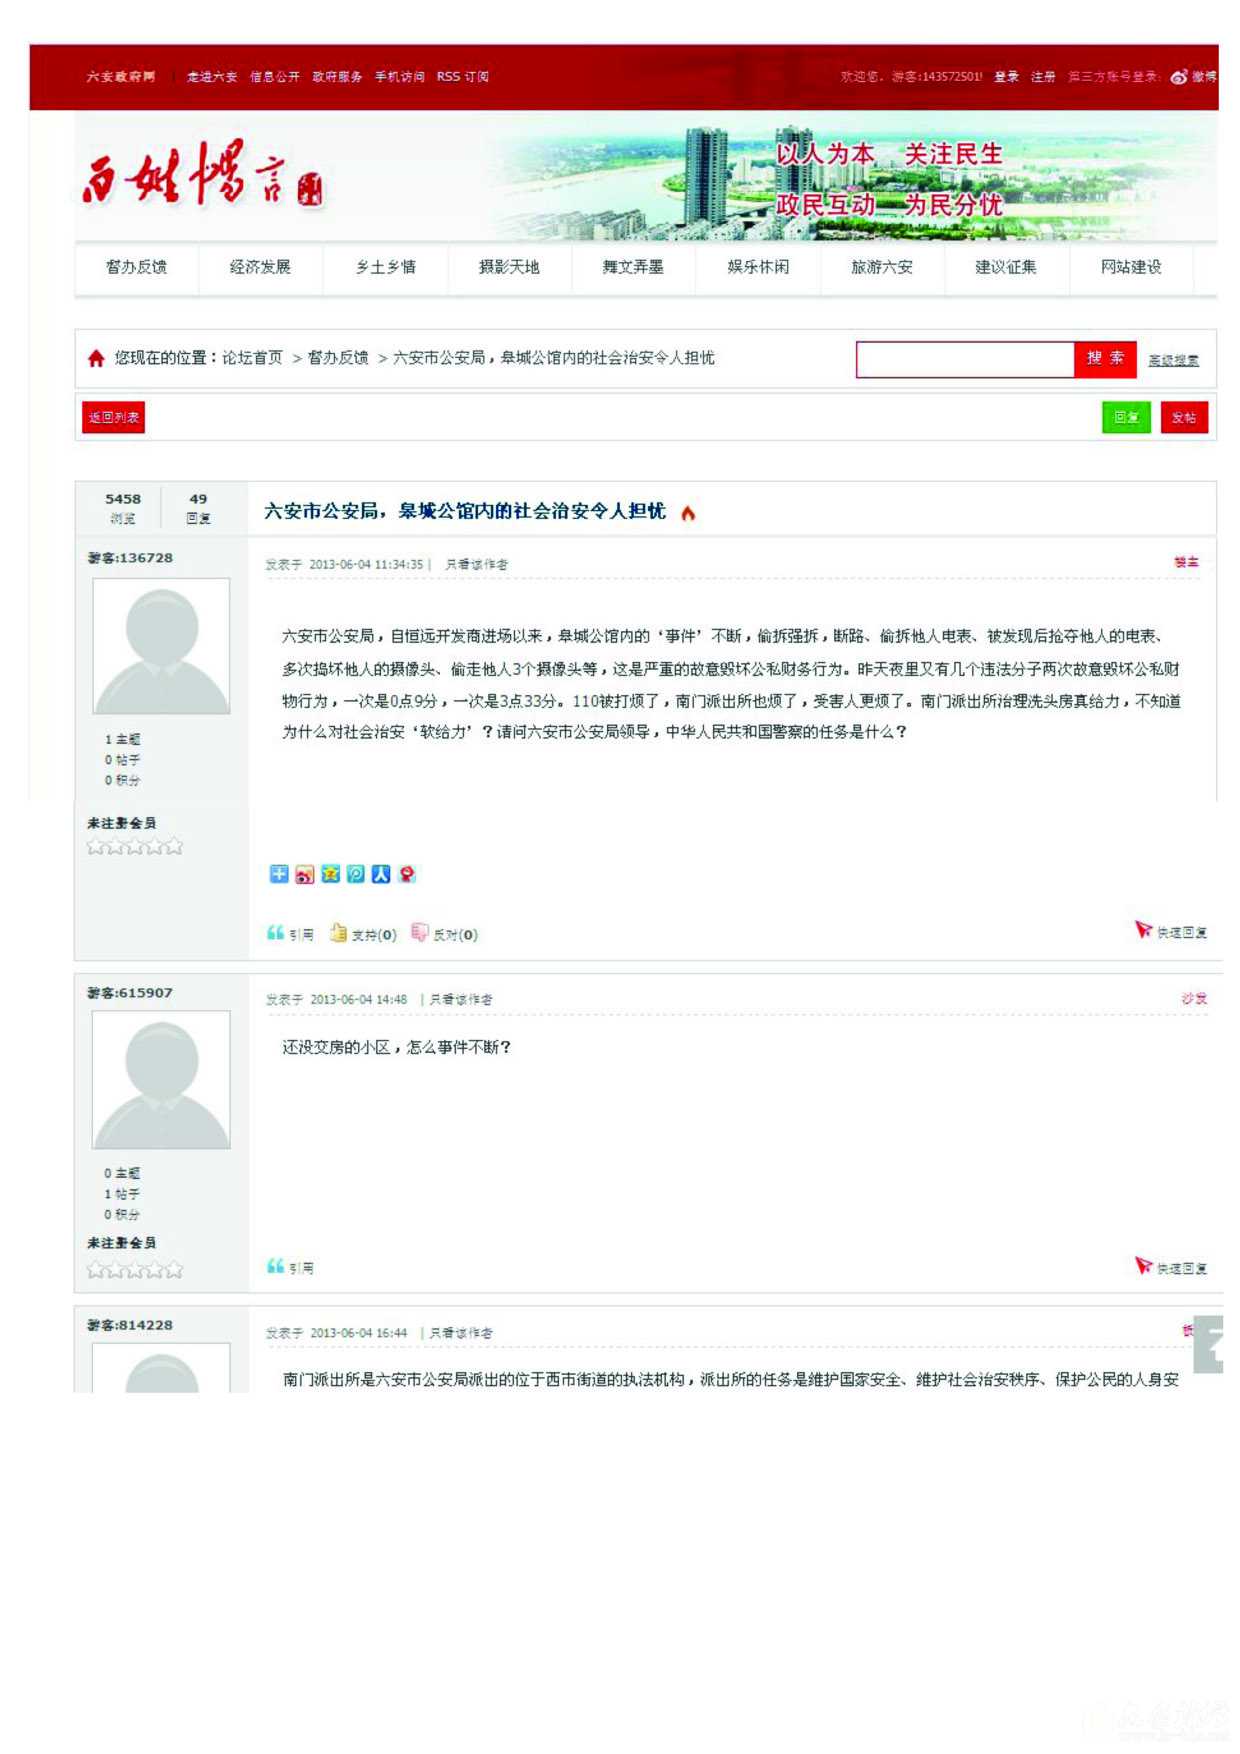The height and width of the screenshot is (1754, 1240).
Task: Focus the forum search input field
Action: (965, 359)
